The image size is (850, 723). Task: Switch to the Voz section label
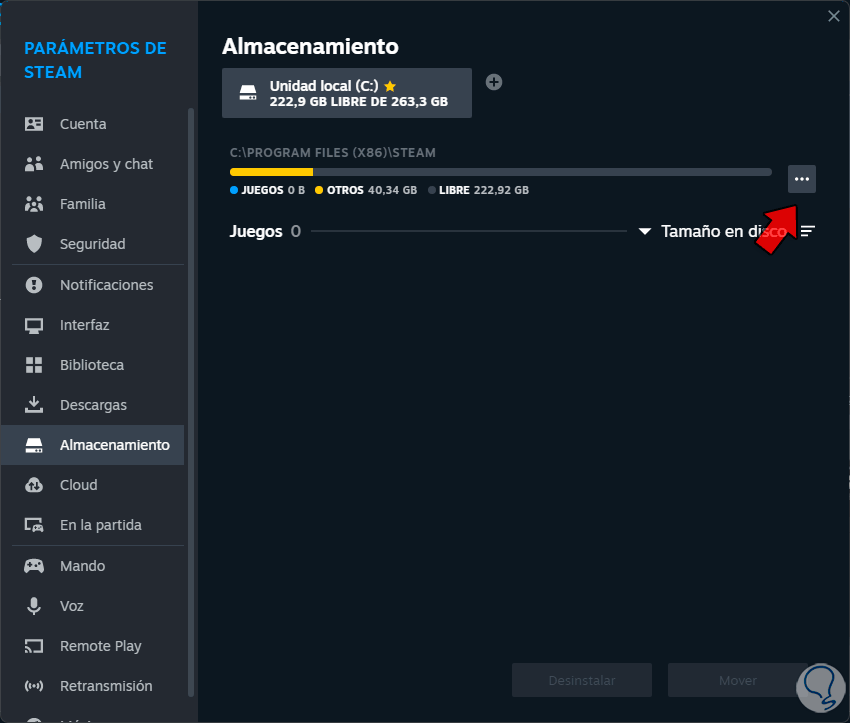coord(72,606)
